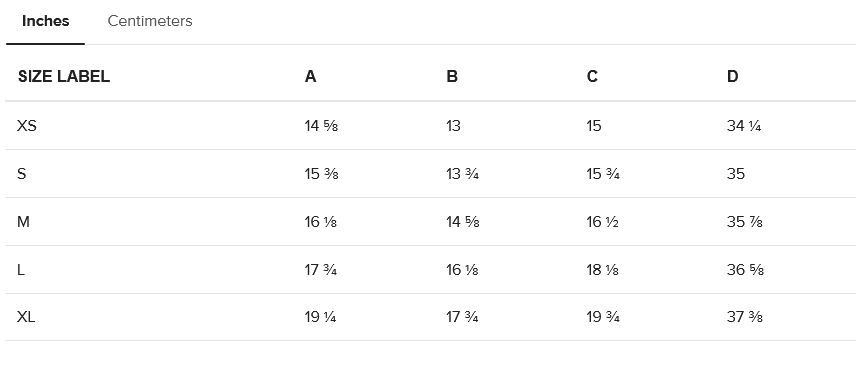Click column header D
The height and width of the screenshot is (375, 856).
[x=732, y=76]
